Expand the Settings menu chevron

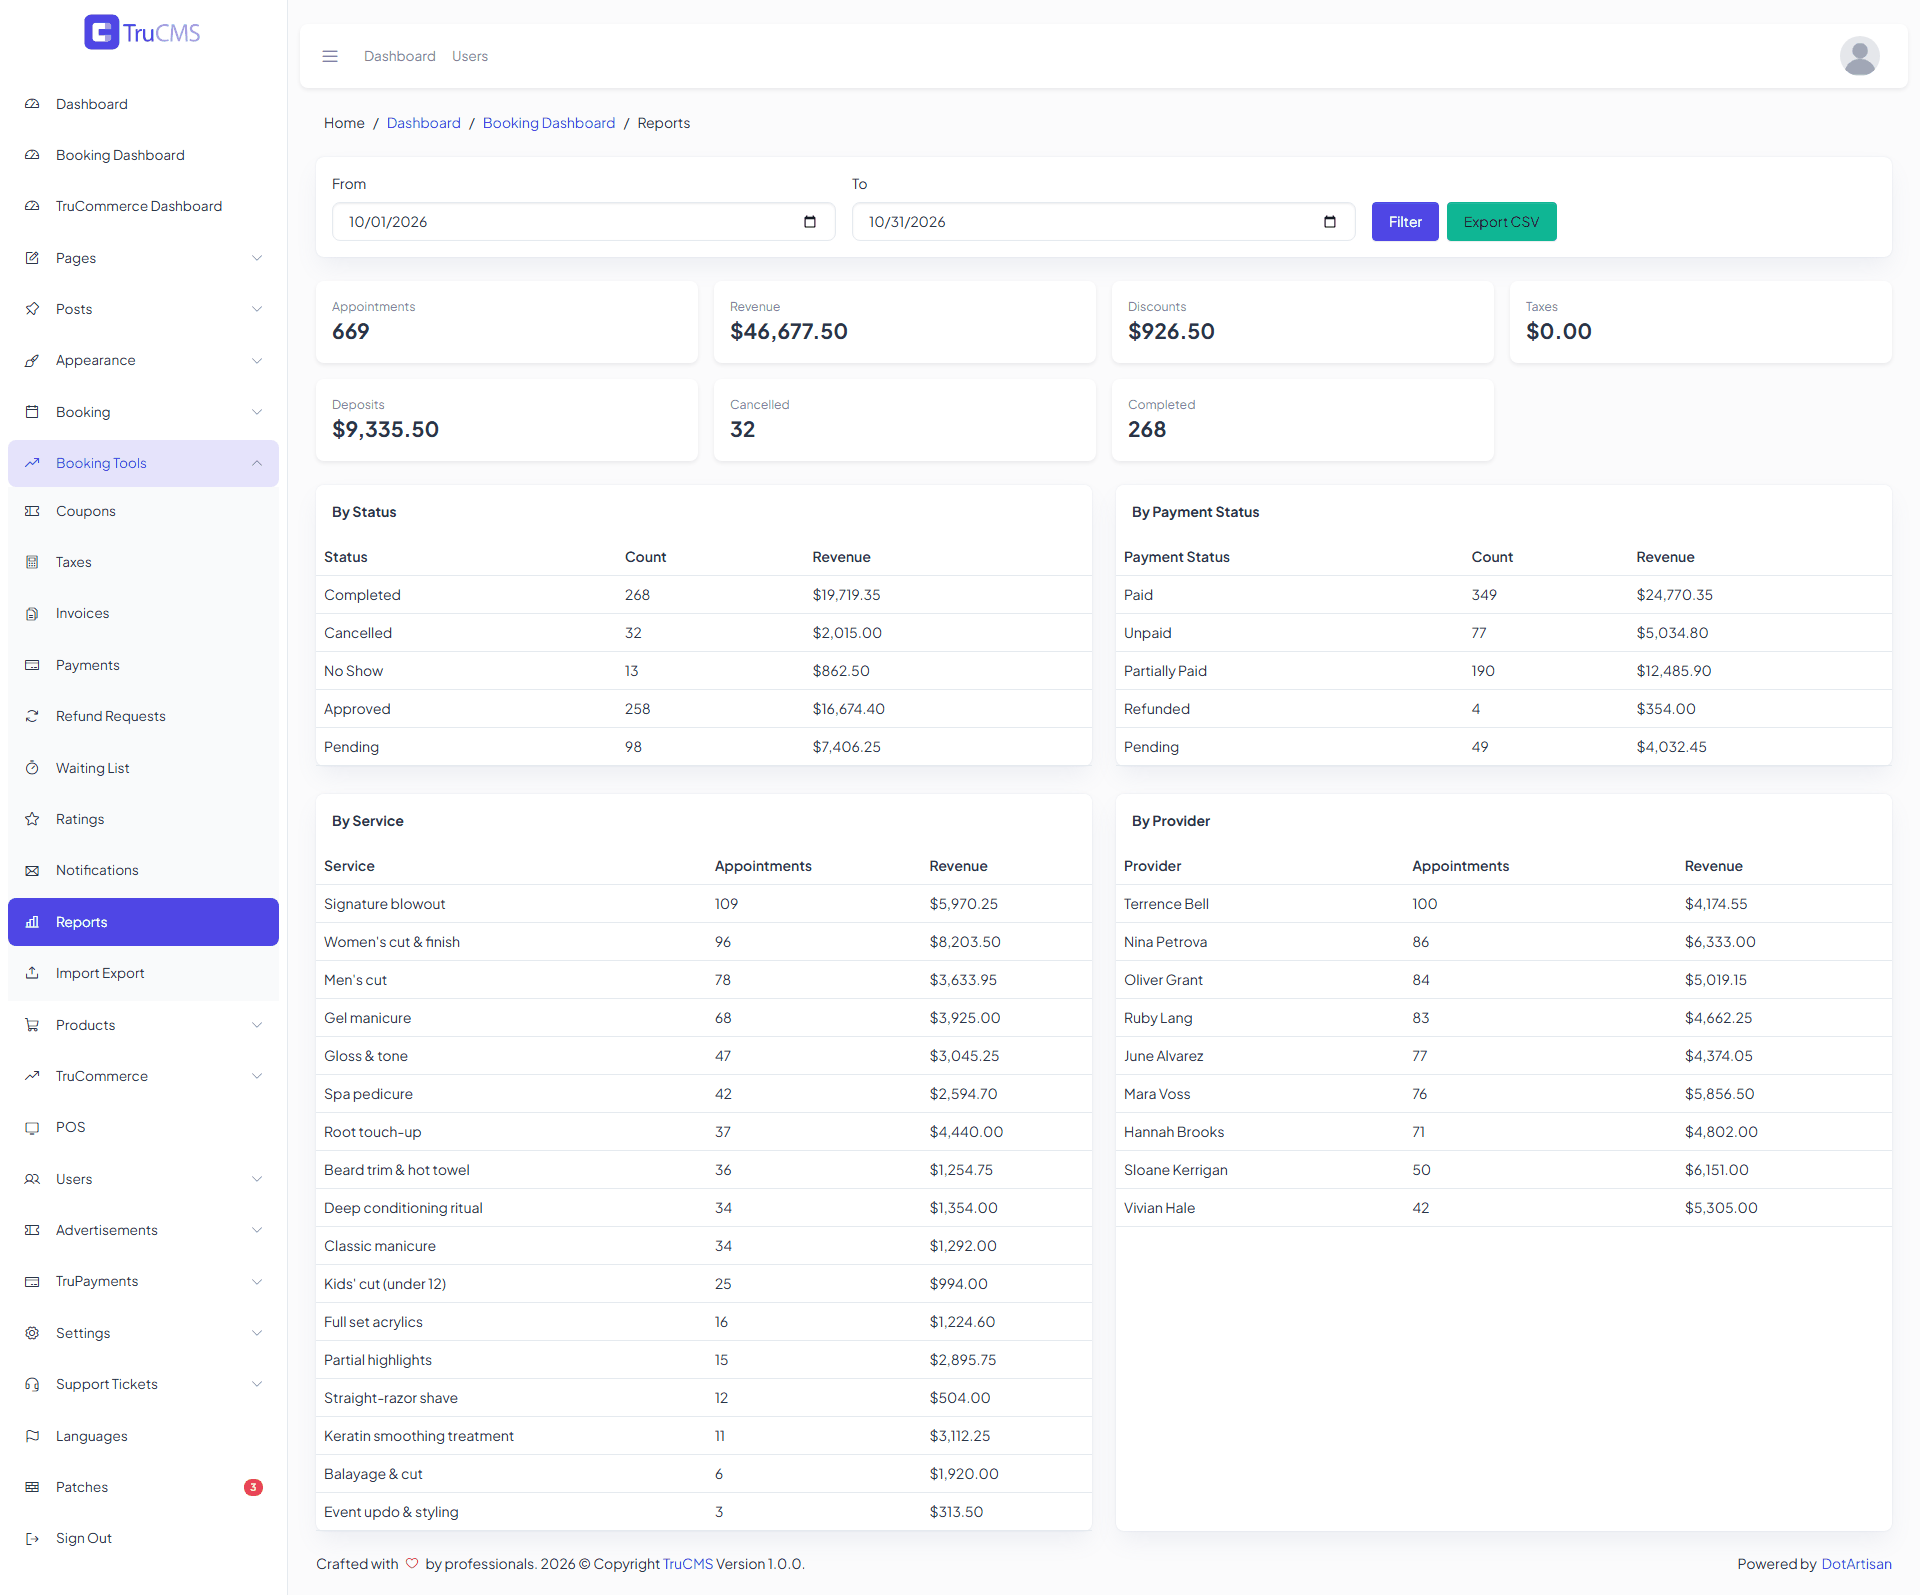pyautogui.click(x=257, y=1333)
